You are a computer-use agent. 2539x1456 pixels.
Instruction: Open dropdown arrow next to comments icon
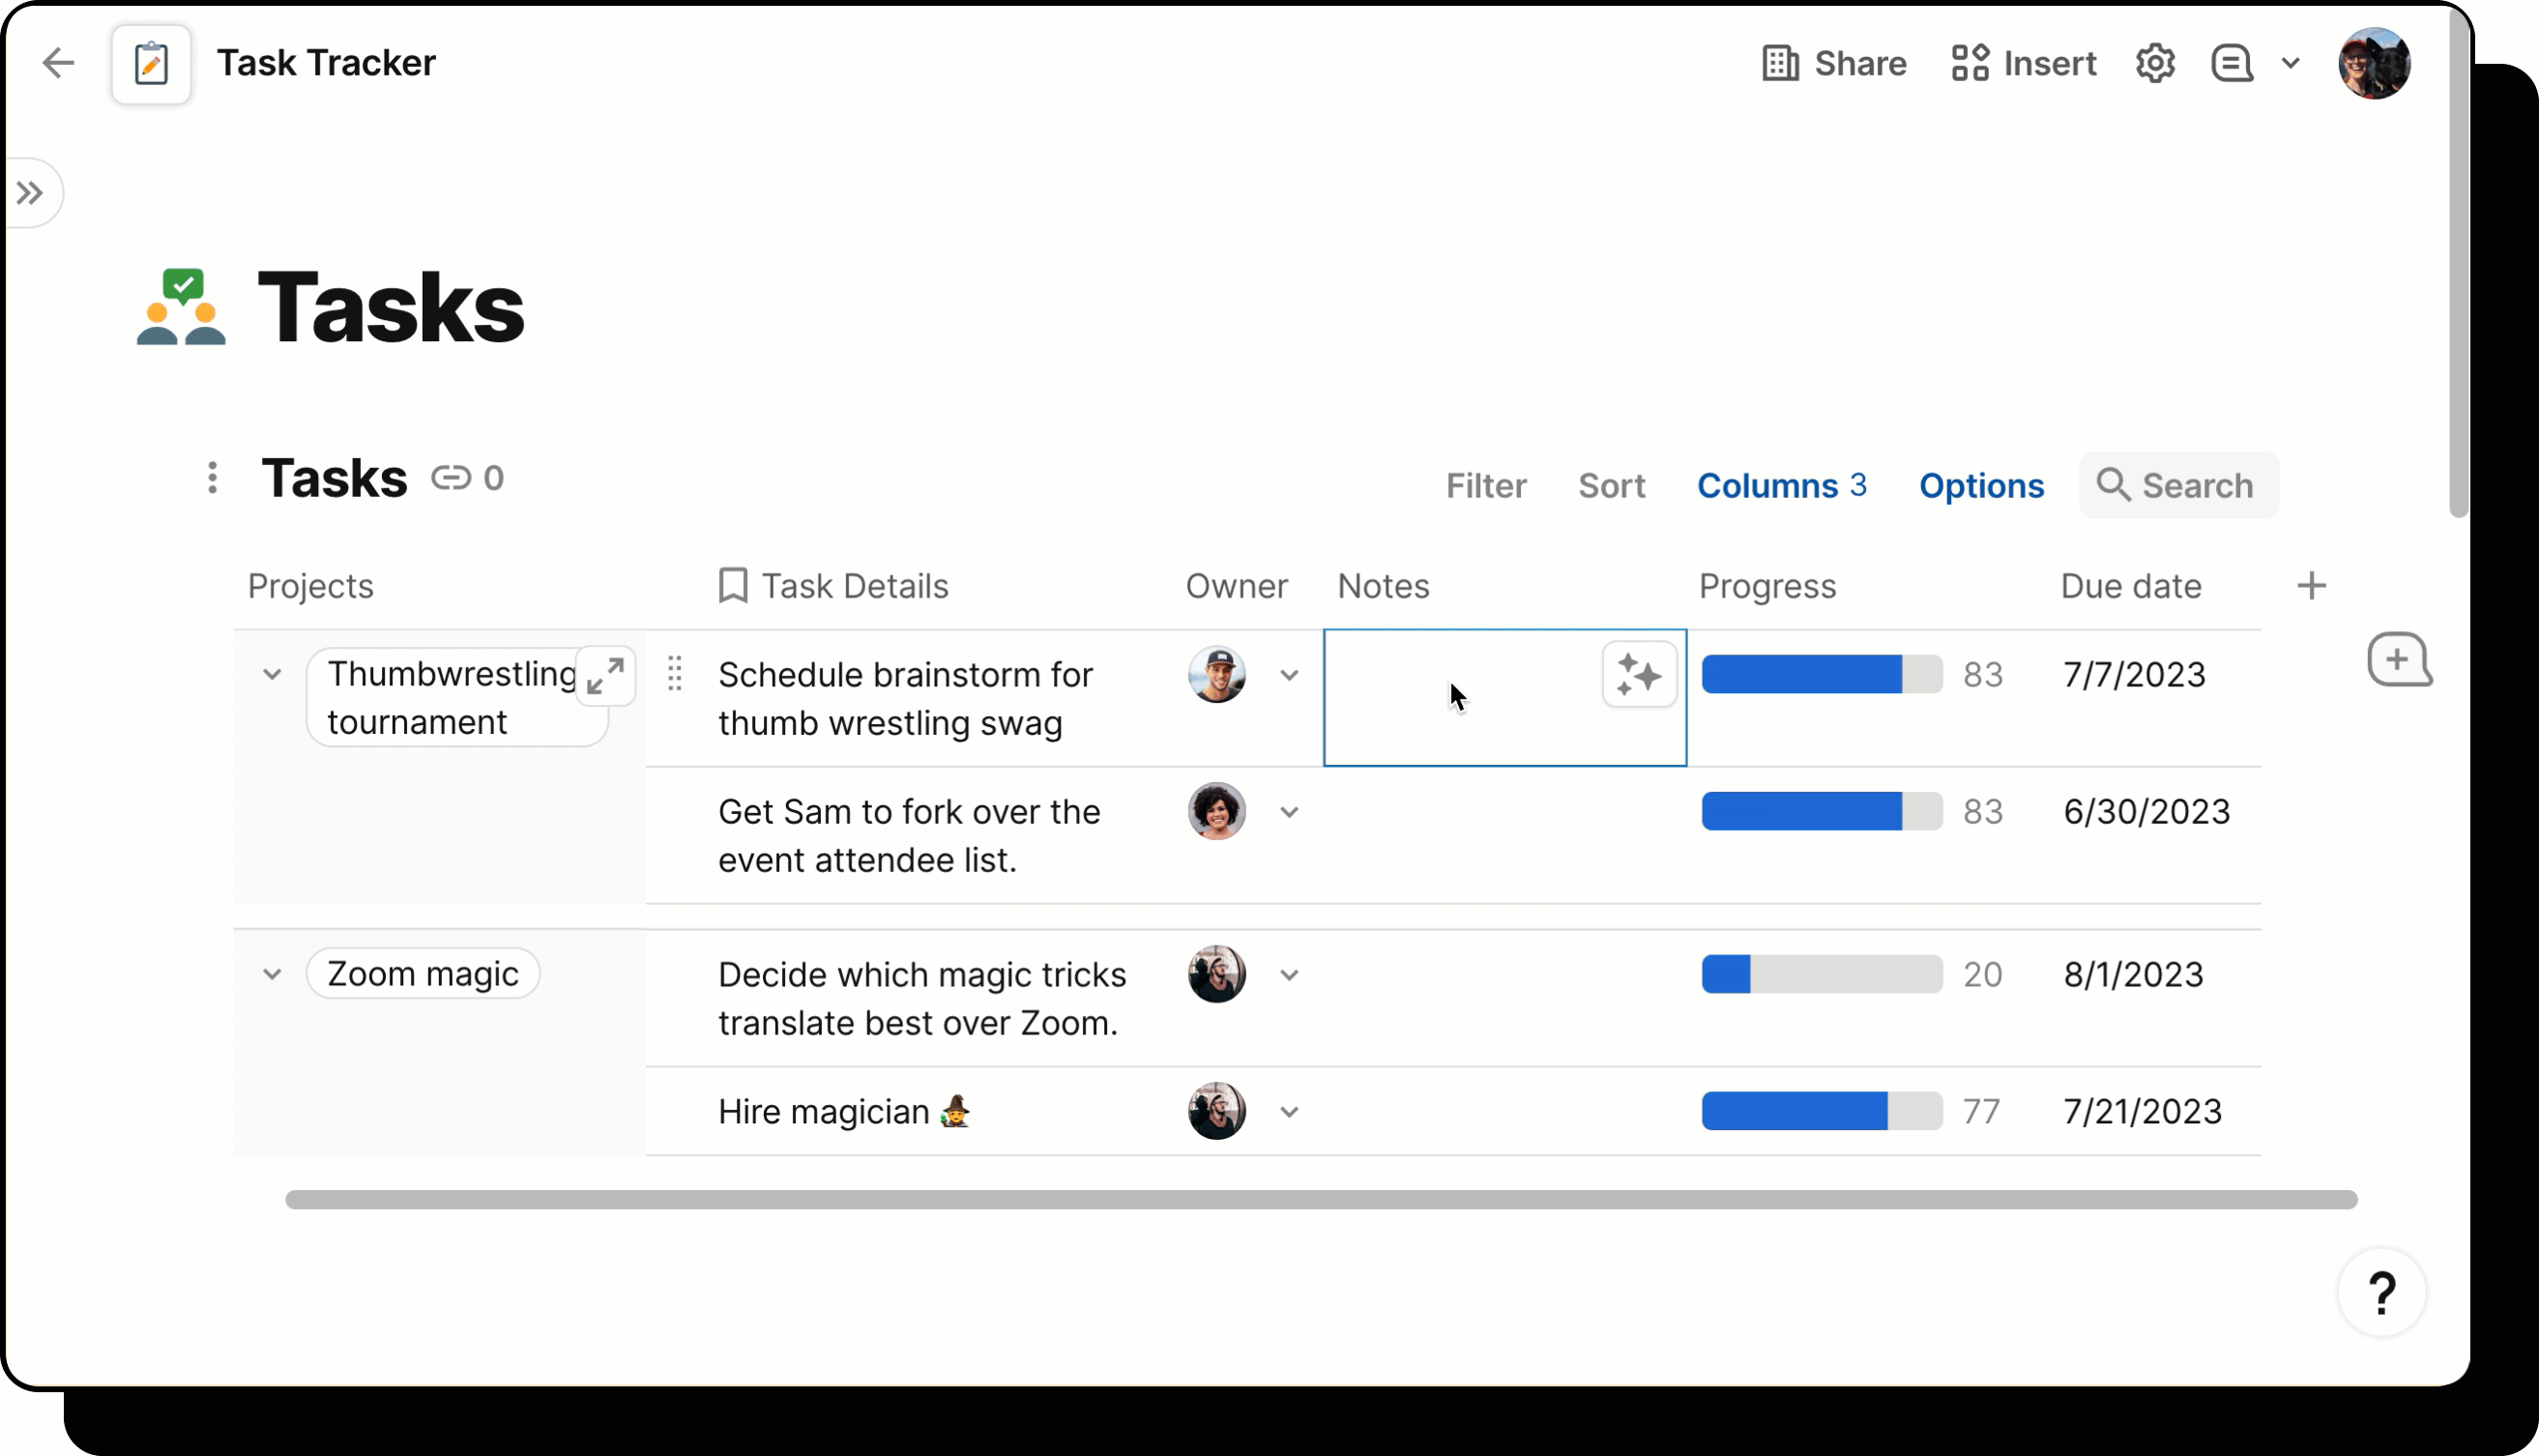pos(2291,63)
